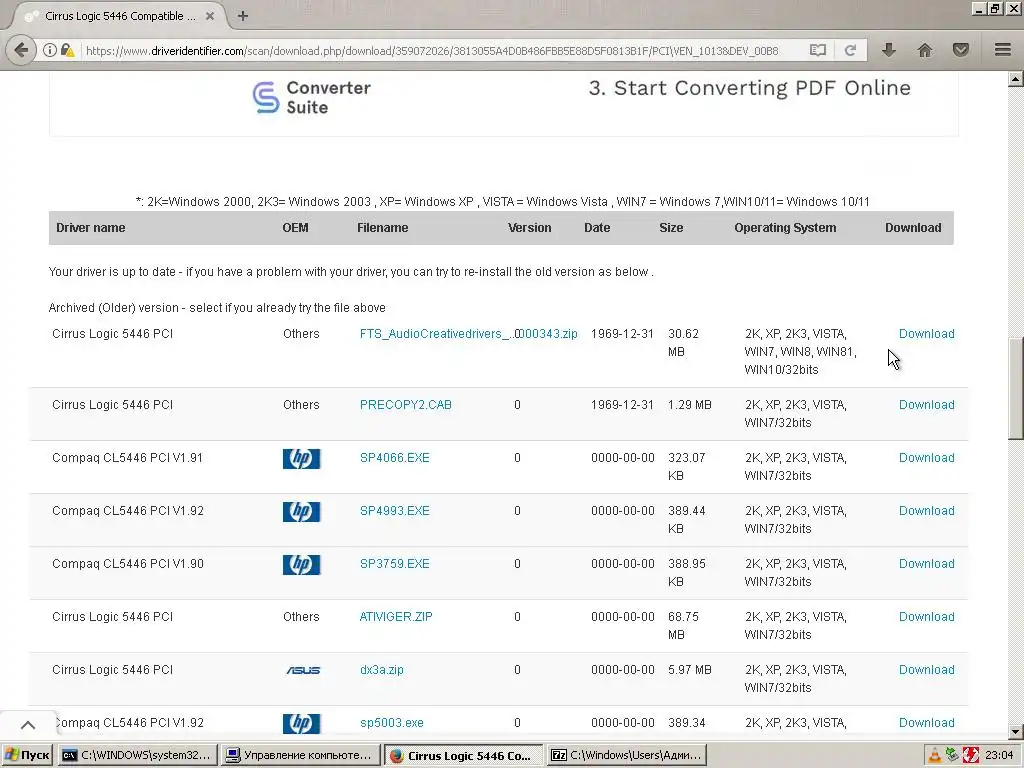This screenshot has width=1024, height=768.
Task: Toggle Reader View icon in address bar
Action: [818, 50]
